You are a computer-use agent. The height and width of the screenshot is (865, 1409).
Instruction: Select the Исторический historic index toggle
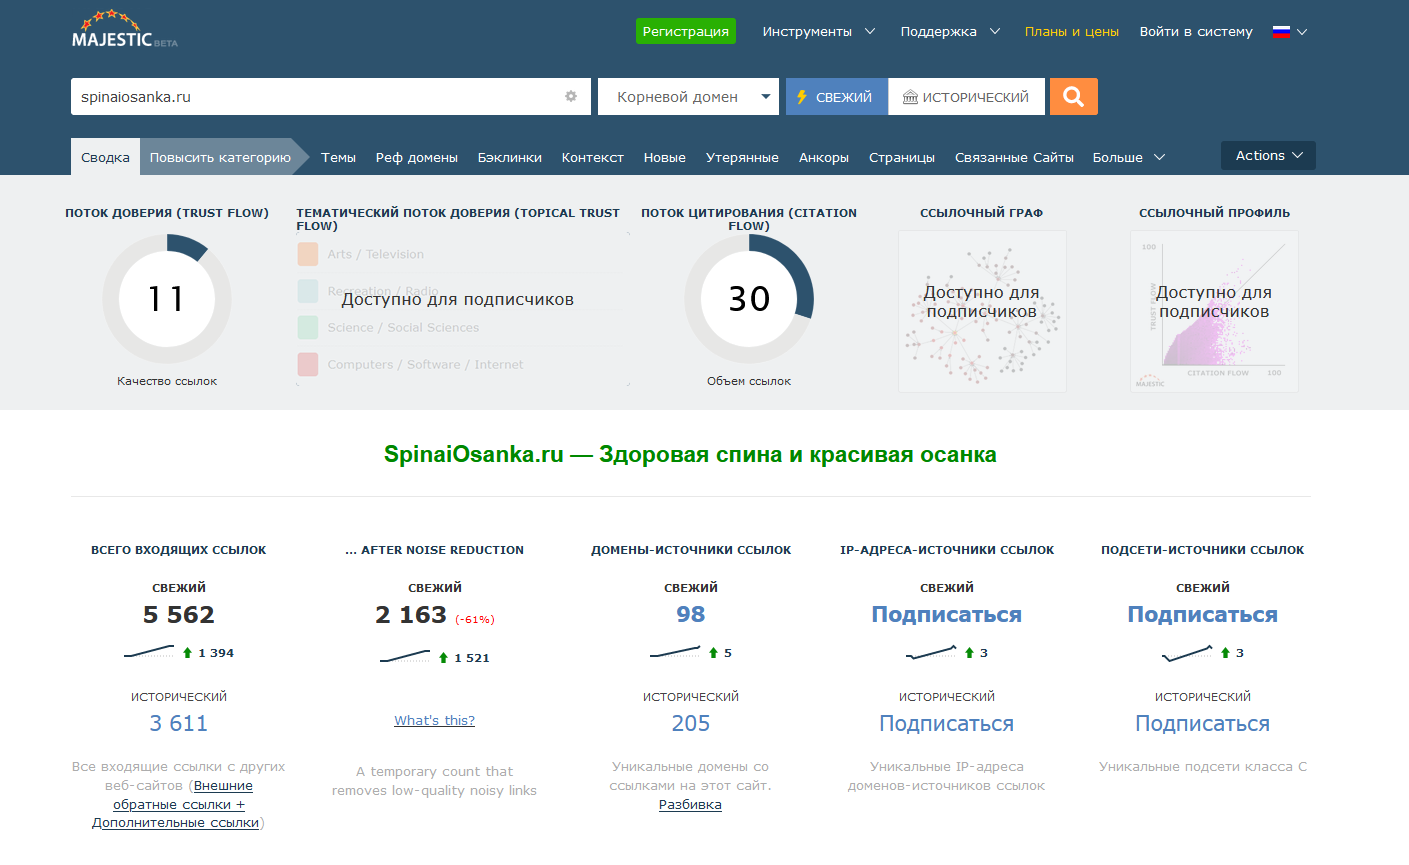(966, 97)
